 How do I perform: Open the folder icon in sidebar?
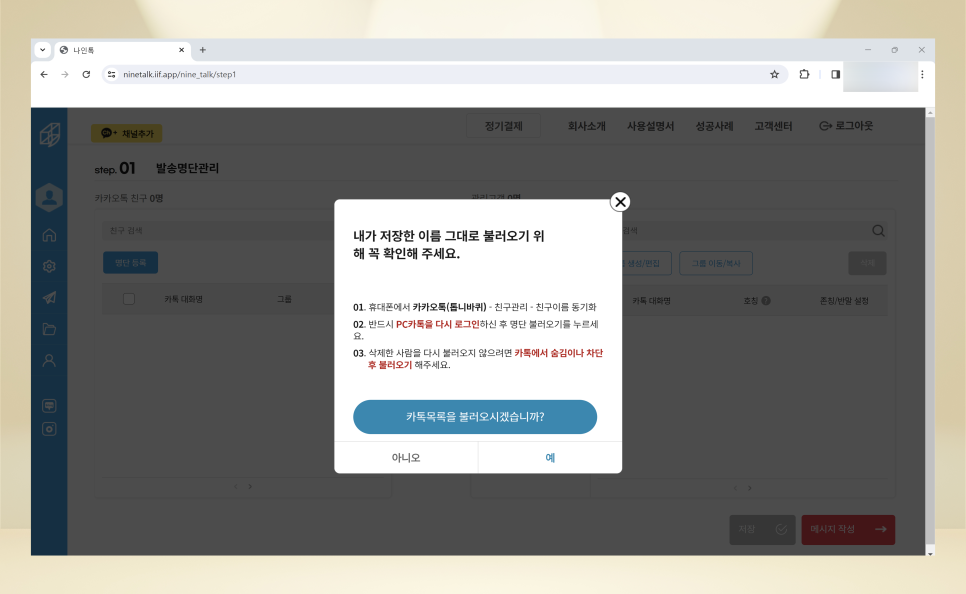pyautogui.click(x=49, y=329)
